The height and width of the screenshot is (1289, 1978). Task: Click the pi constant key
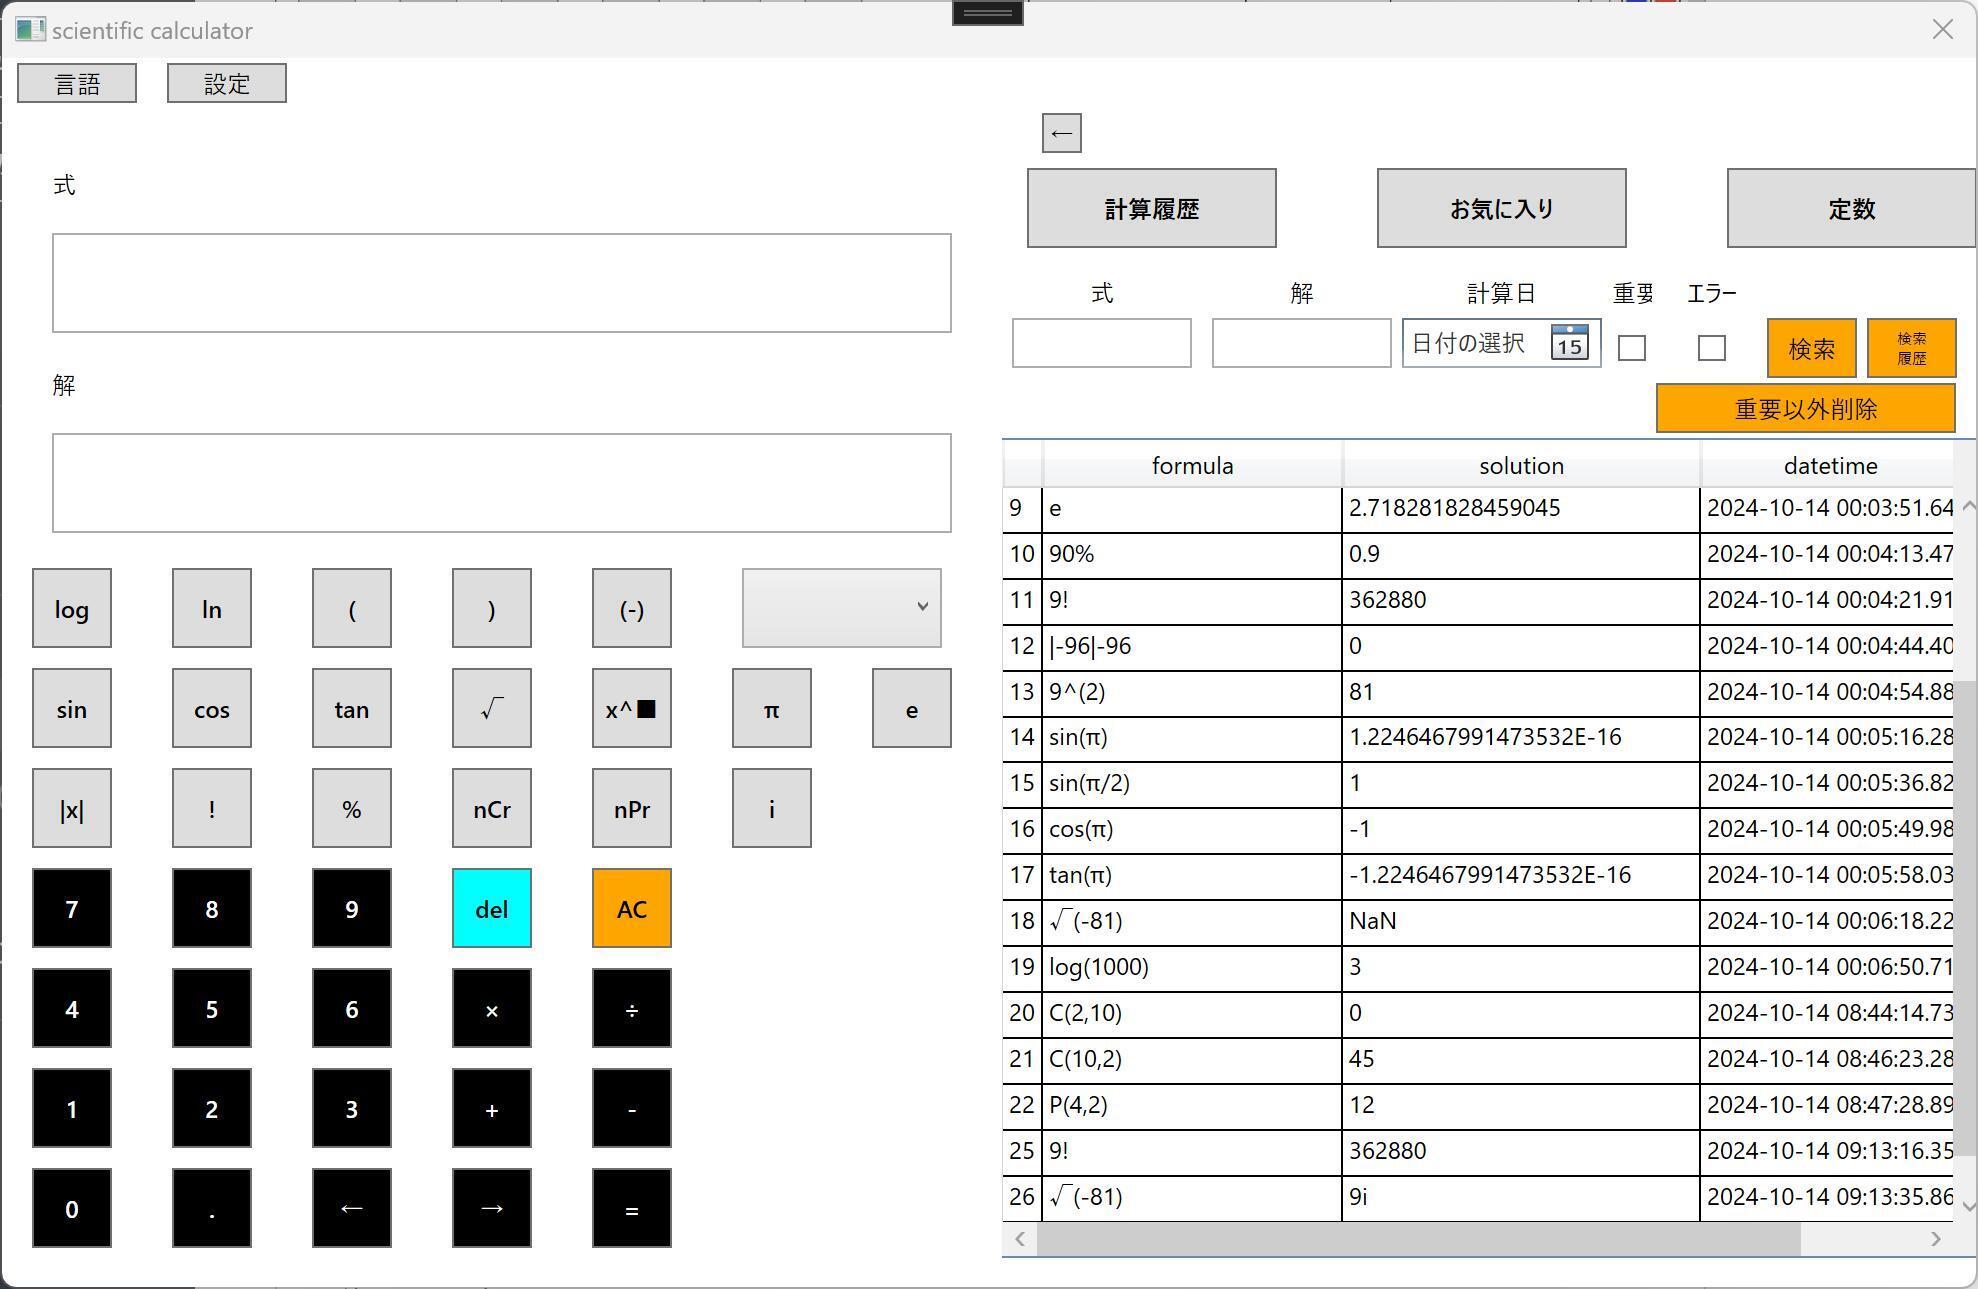coord(771,709)
